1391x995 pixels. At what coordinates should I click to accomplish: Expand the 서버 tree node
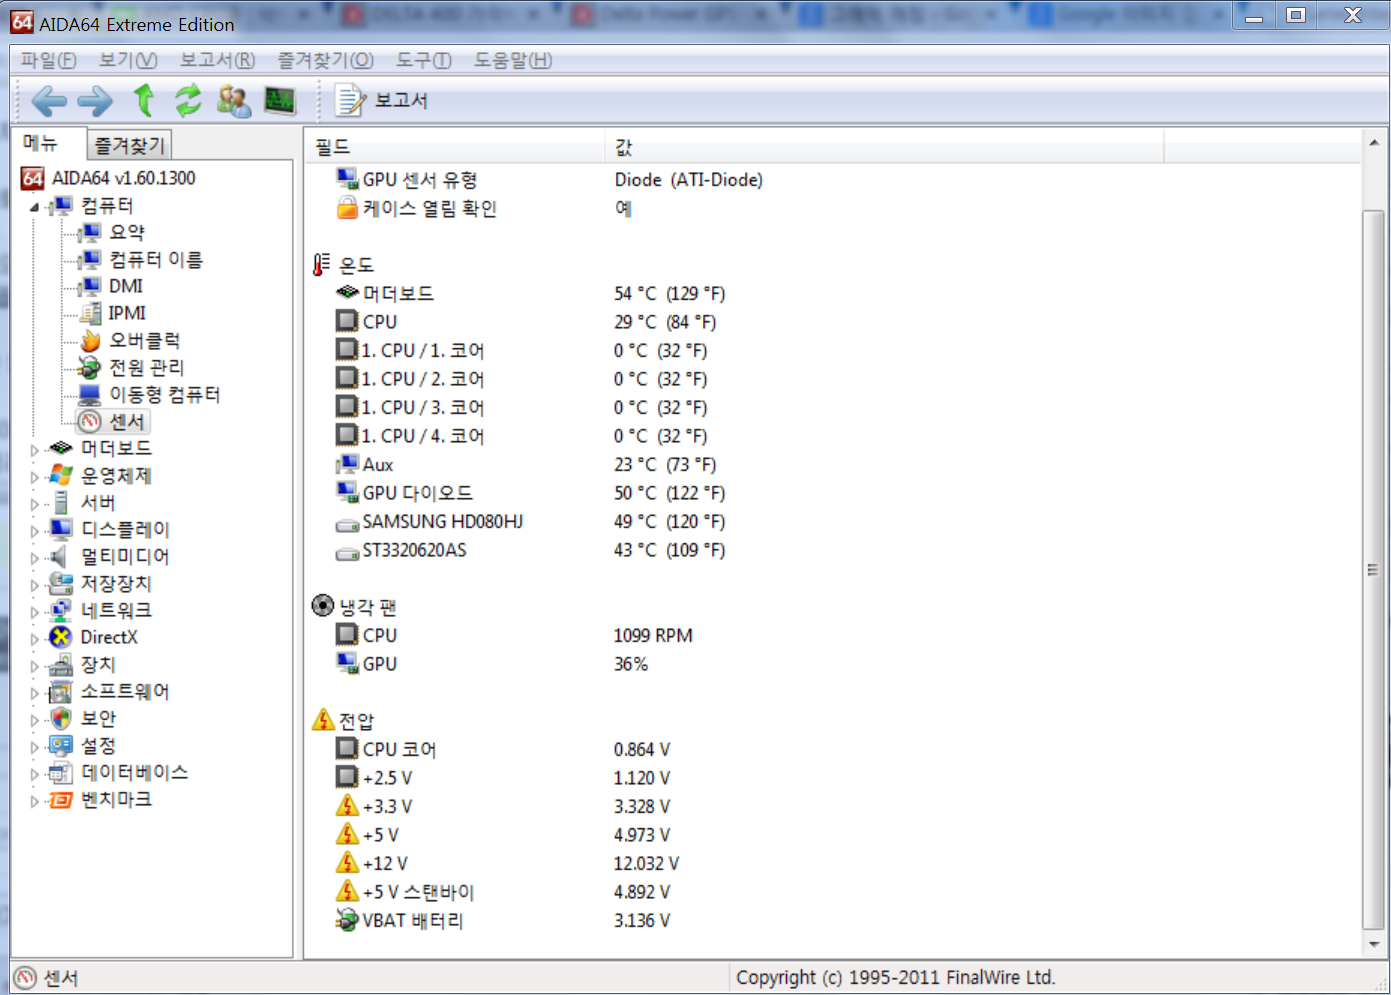point(34,504)
